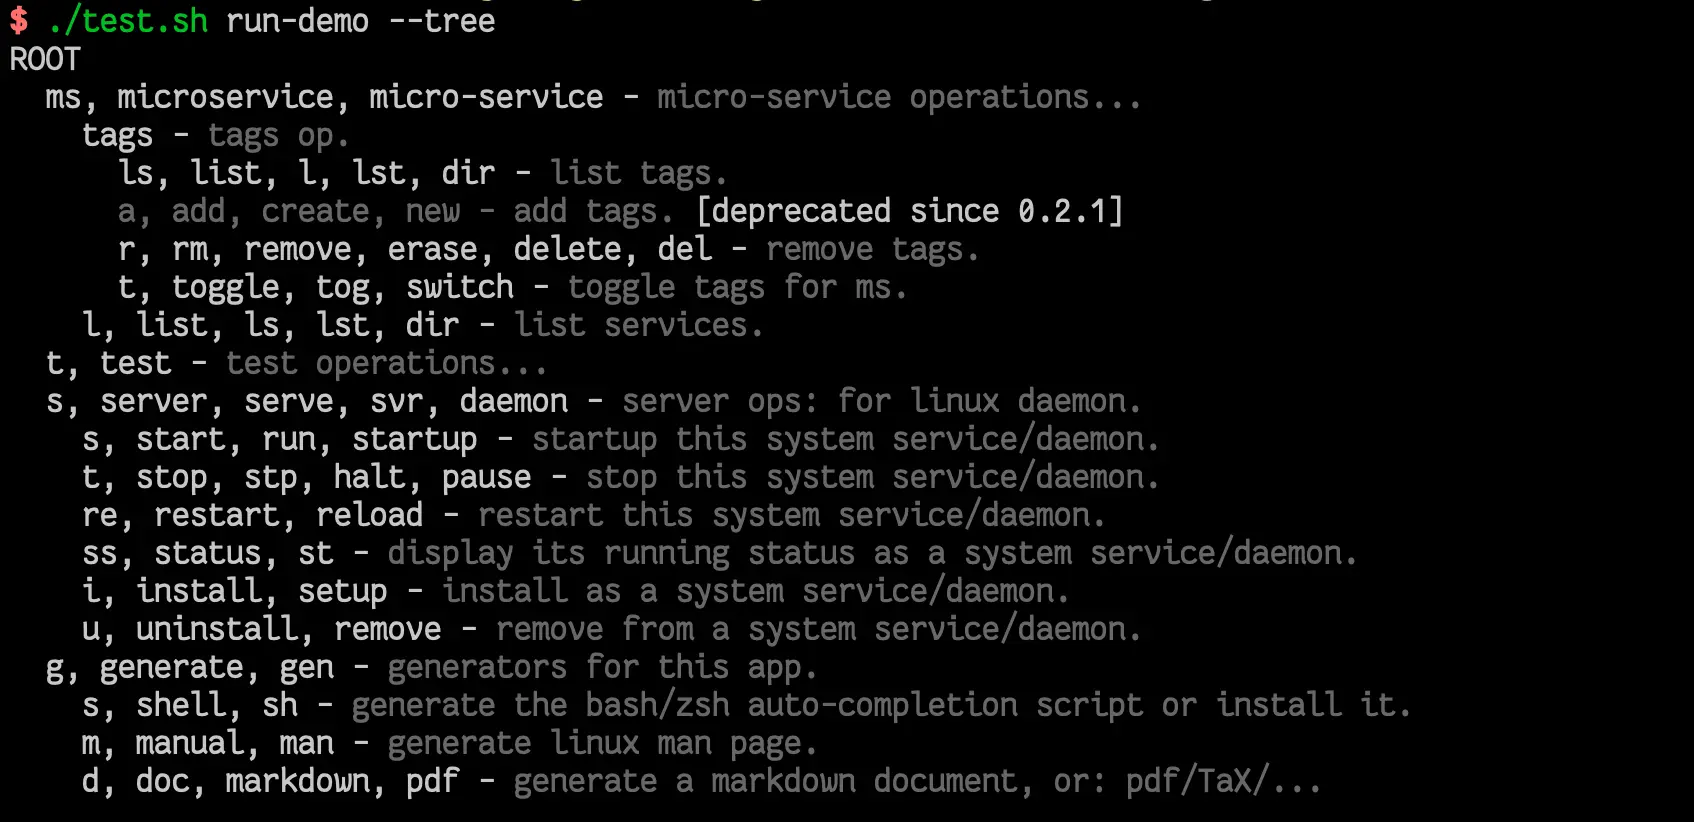Image resolution: width=1694 pixels, height=822 pixels.
Task: Click the 'ss, status, st' line
Action: (719, 553)
